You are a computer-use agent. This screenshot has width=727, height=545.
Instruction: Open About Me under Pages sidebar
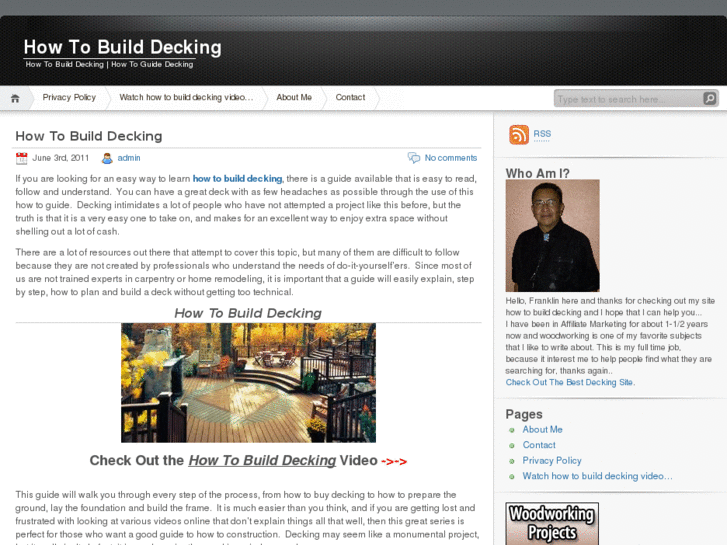(x=542, y=430)
